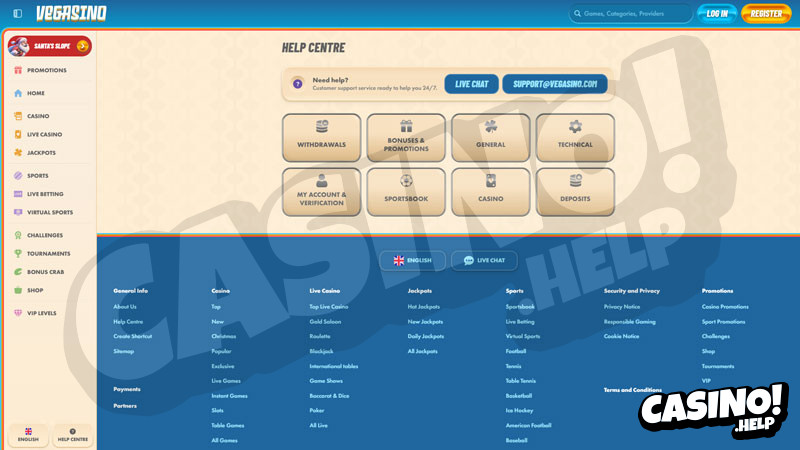The width and height of the screenshot is (800, 450).
Task: Open Casino in the sidebar
Action: (32, 116)
